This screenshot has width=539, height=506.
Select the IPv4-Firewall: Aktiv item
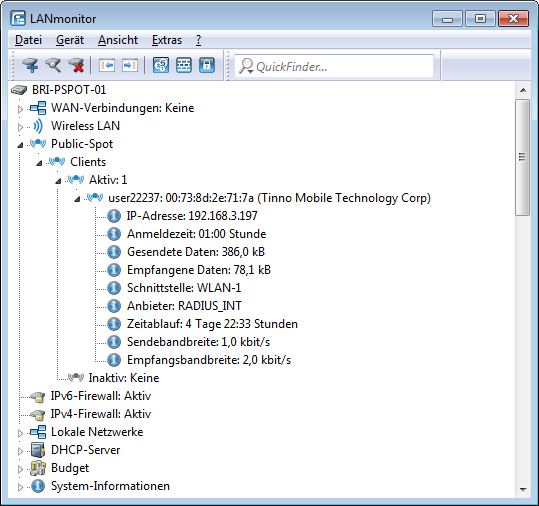[x=101, y=414]
